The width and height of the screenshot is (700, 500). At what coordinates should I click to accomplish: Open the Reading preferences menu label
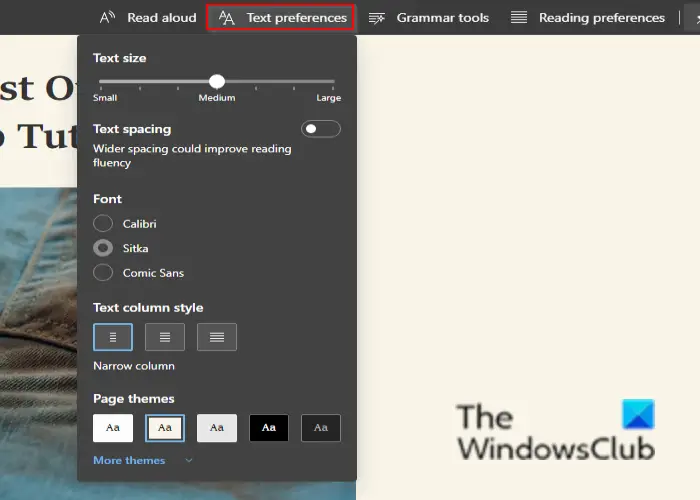click(602, 17)
